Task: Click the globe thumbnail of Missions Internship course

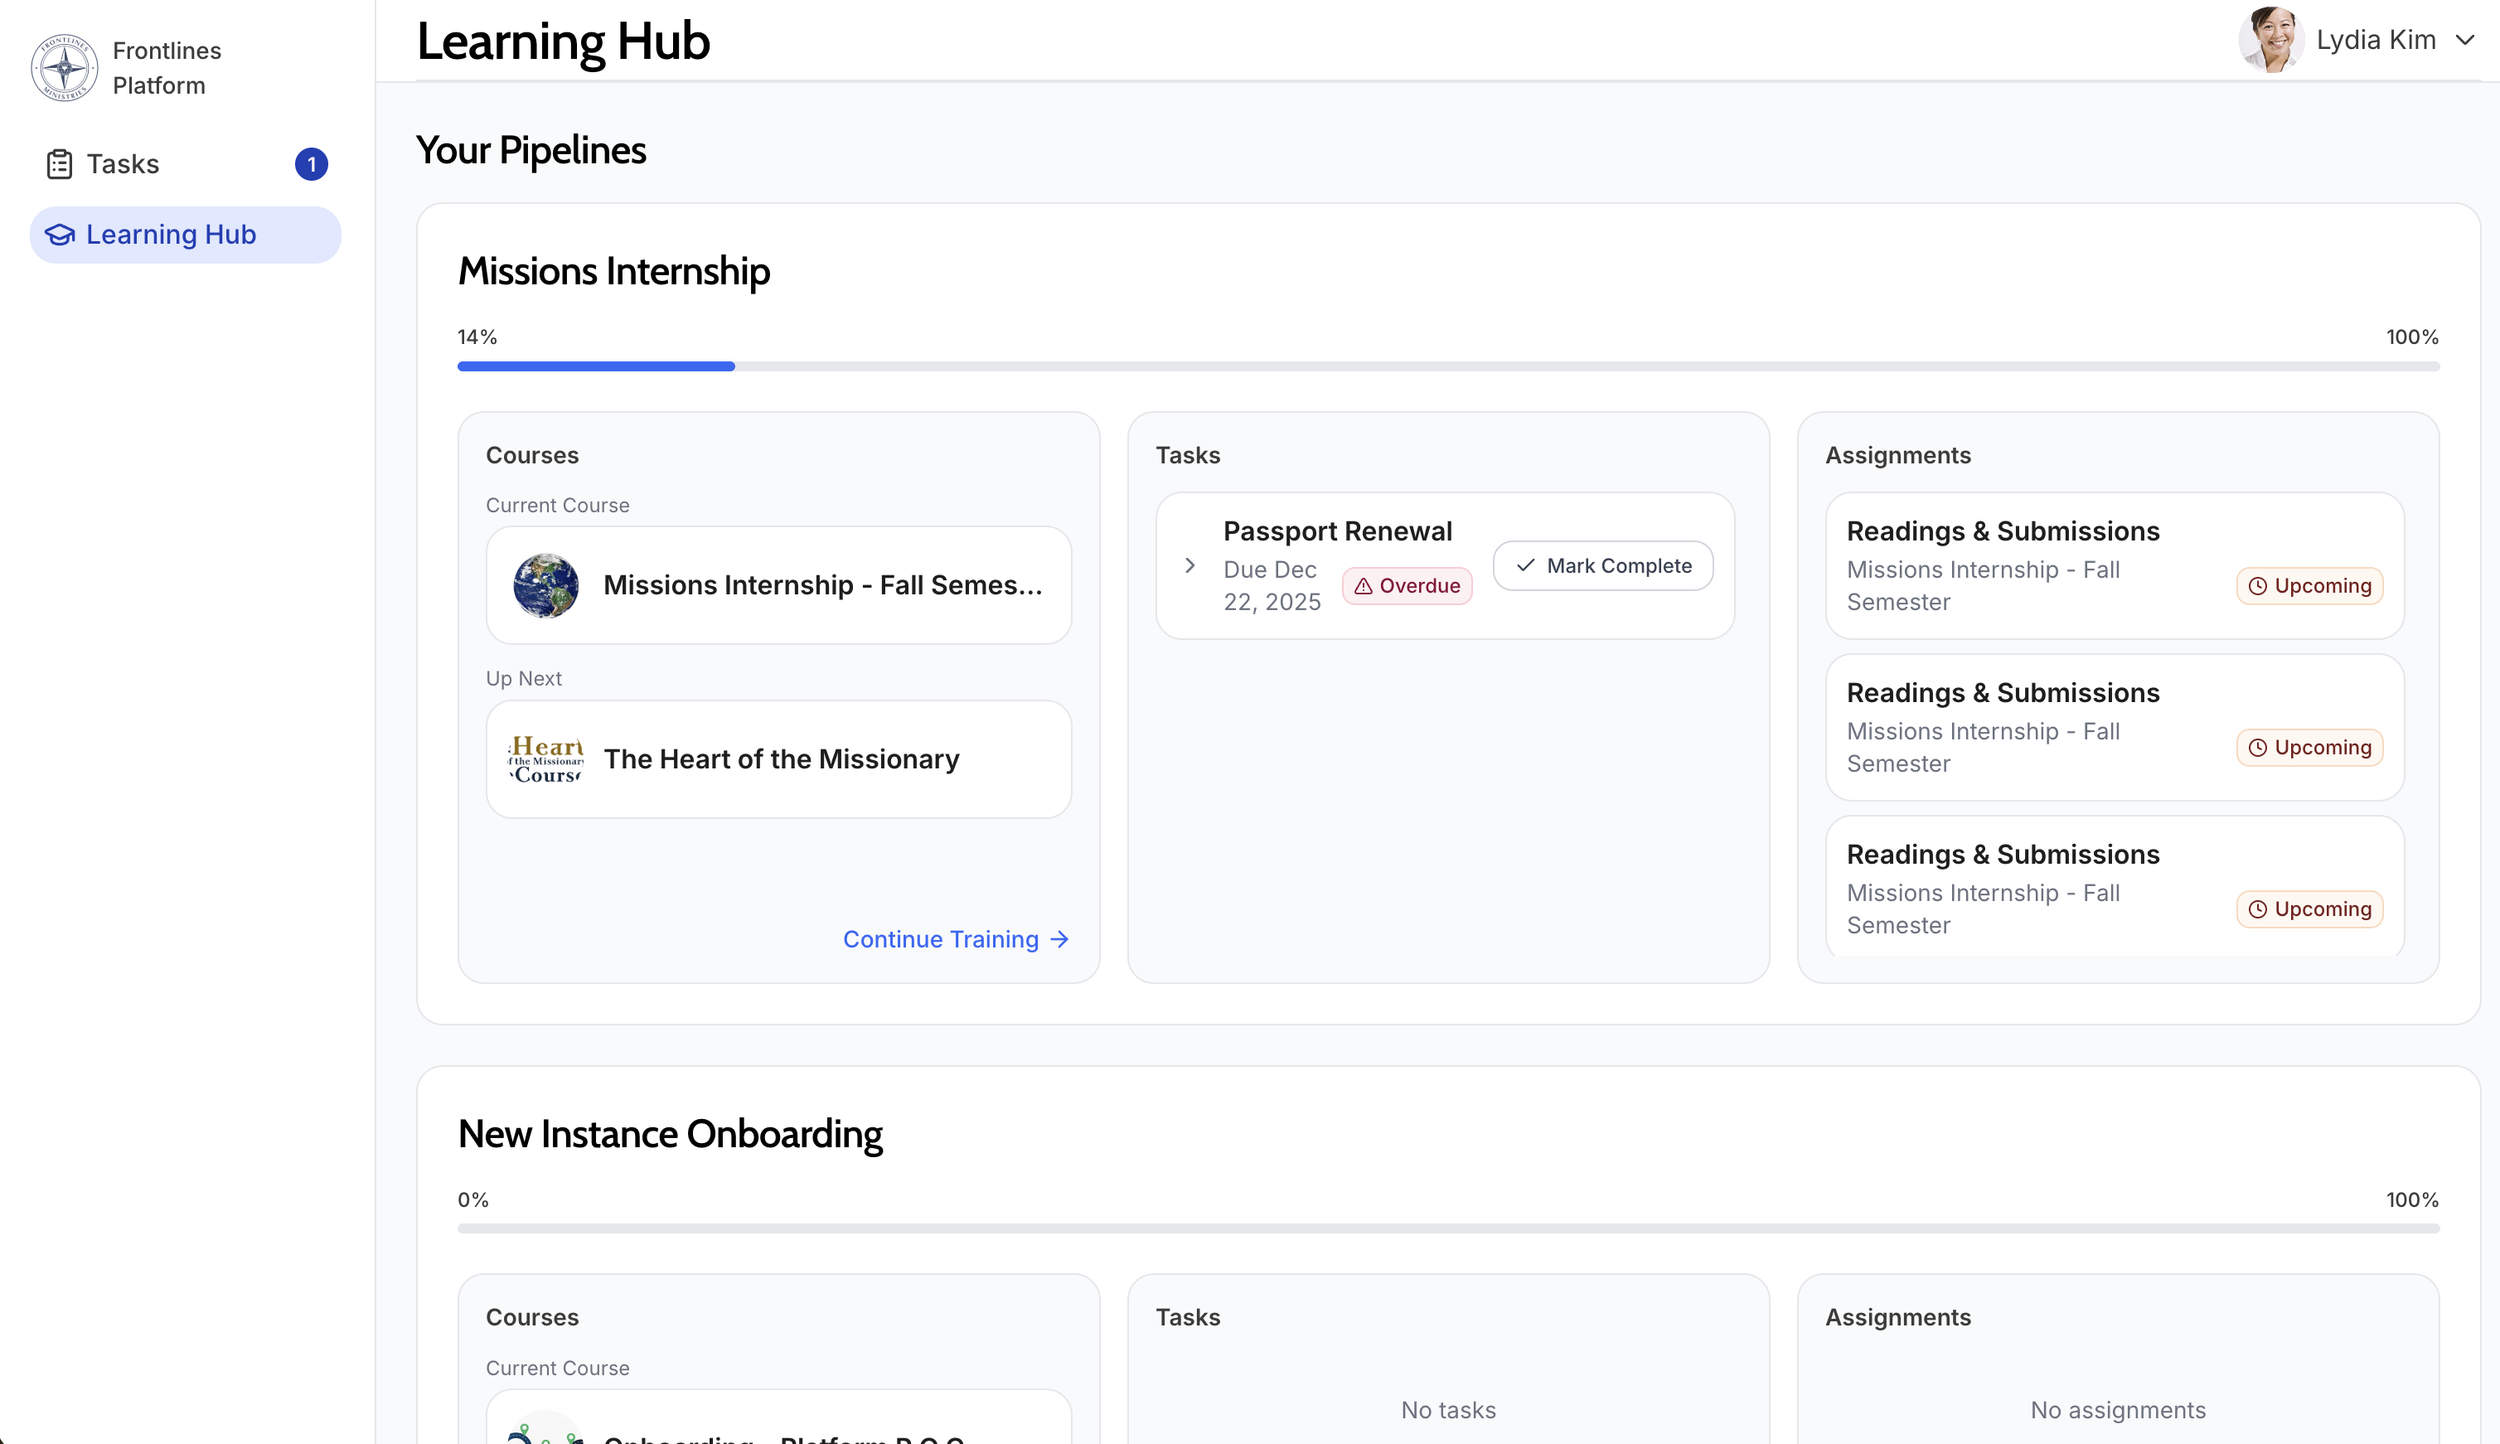Action: (546, 585)
